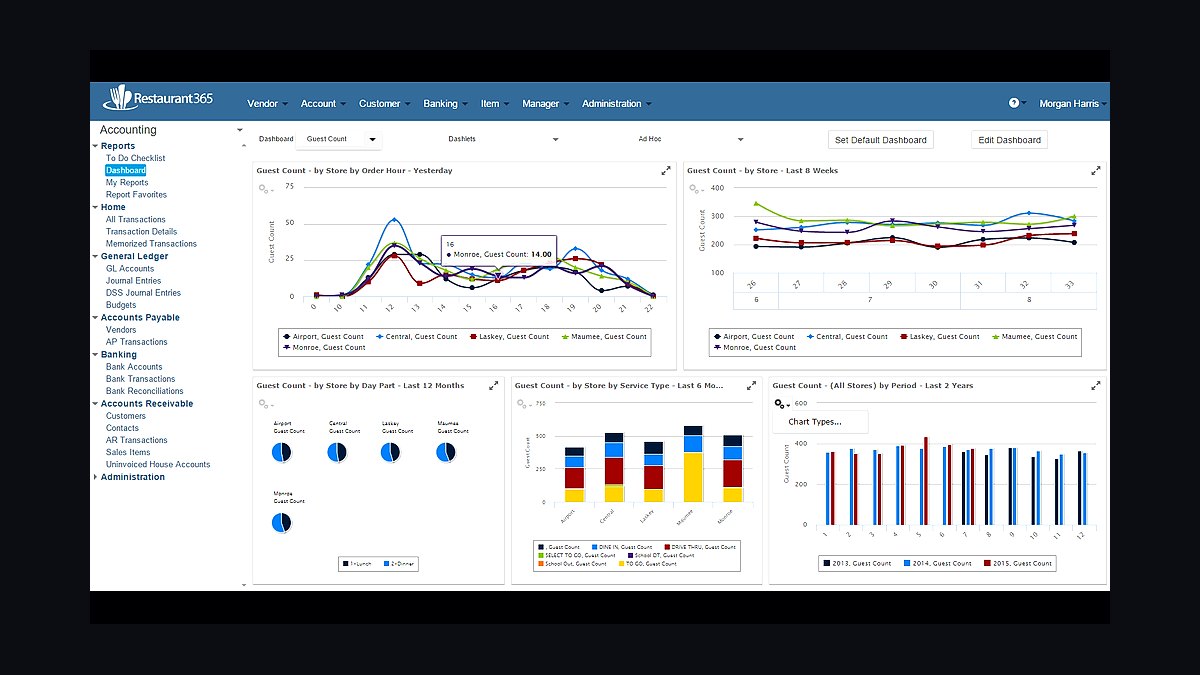Toggle DINE IN Guest Count legend series
1200x675 pixels.
pyautogui.click(x=621, y=547)
